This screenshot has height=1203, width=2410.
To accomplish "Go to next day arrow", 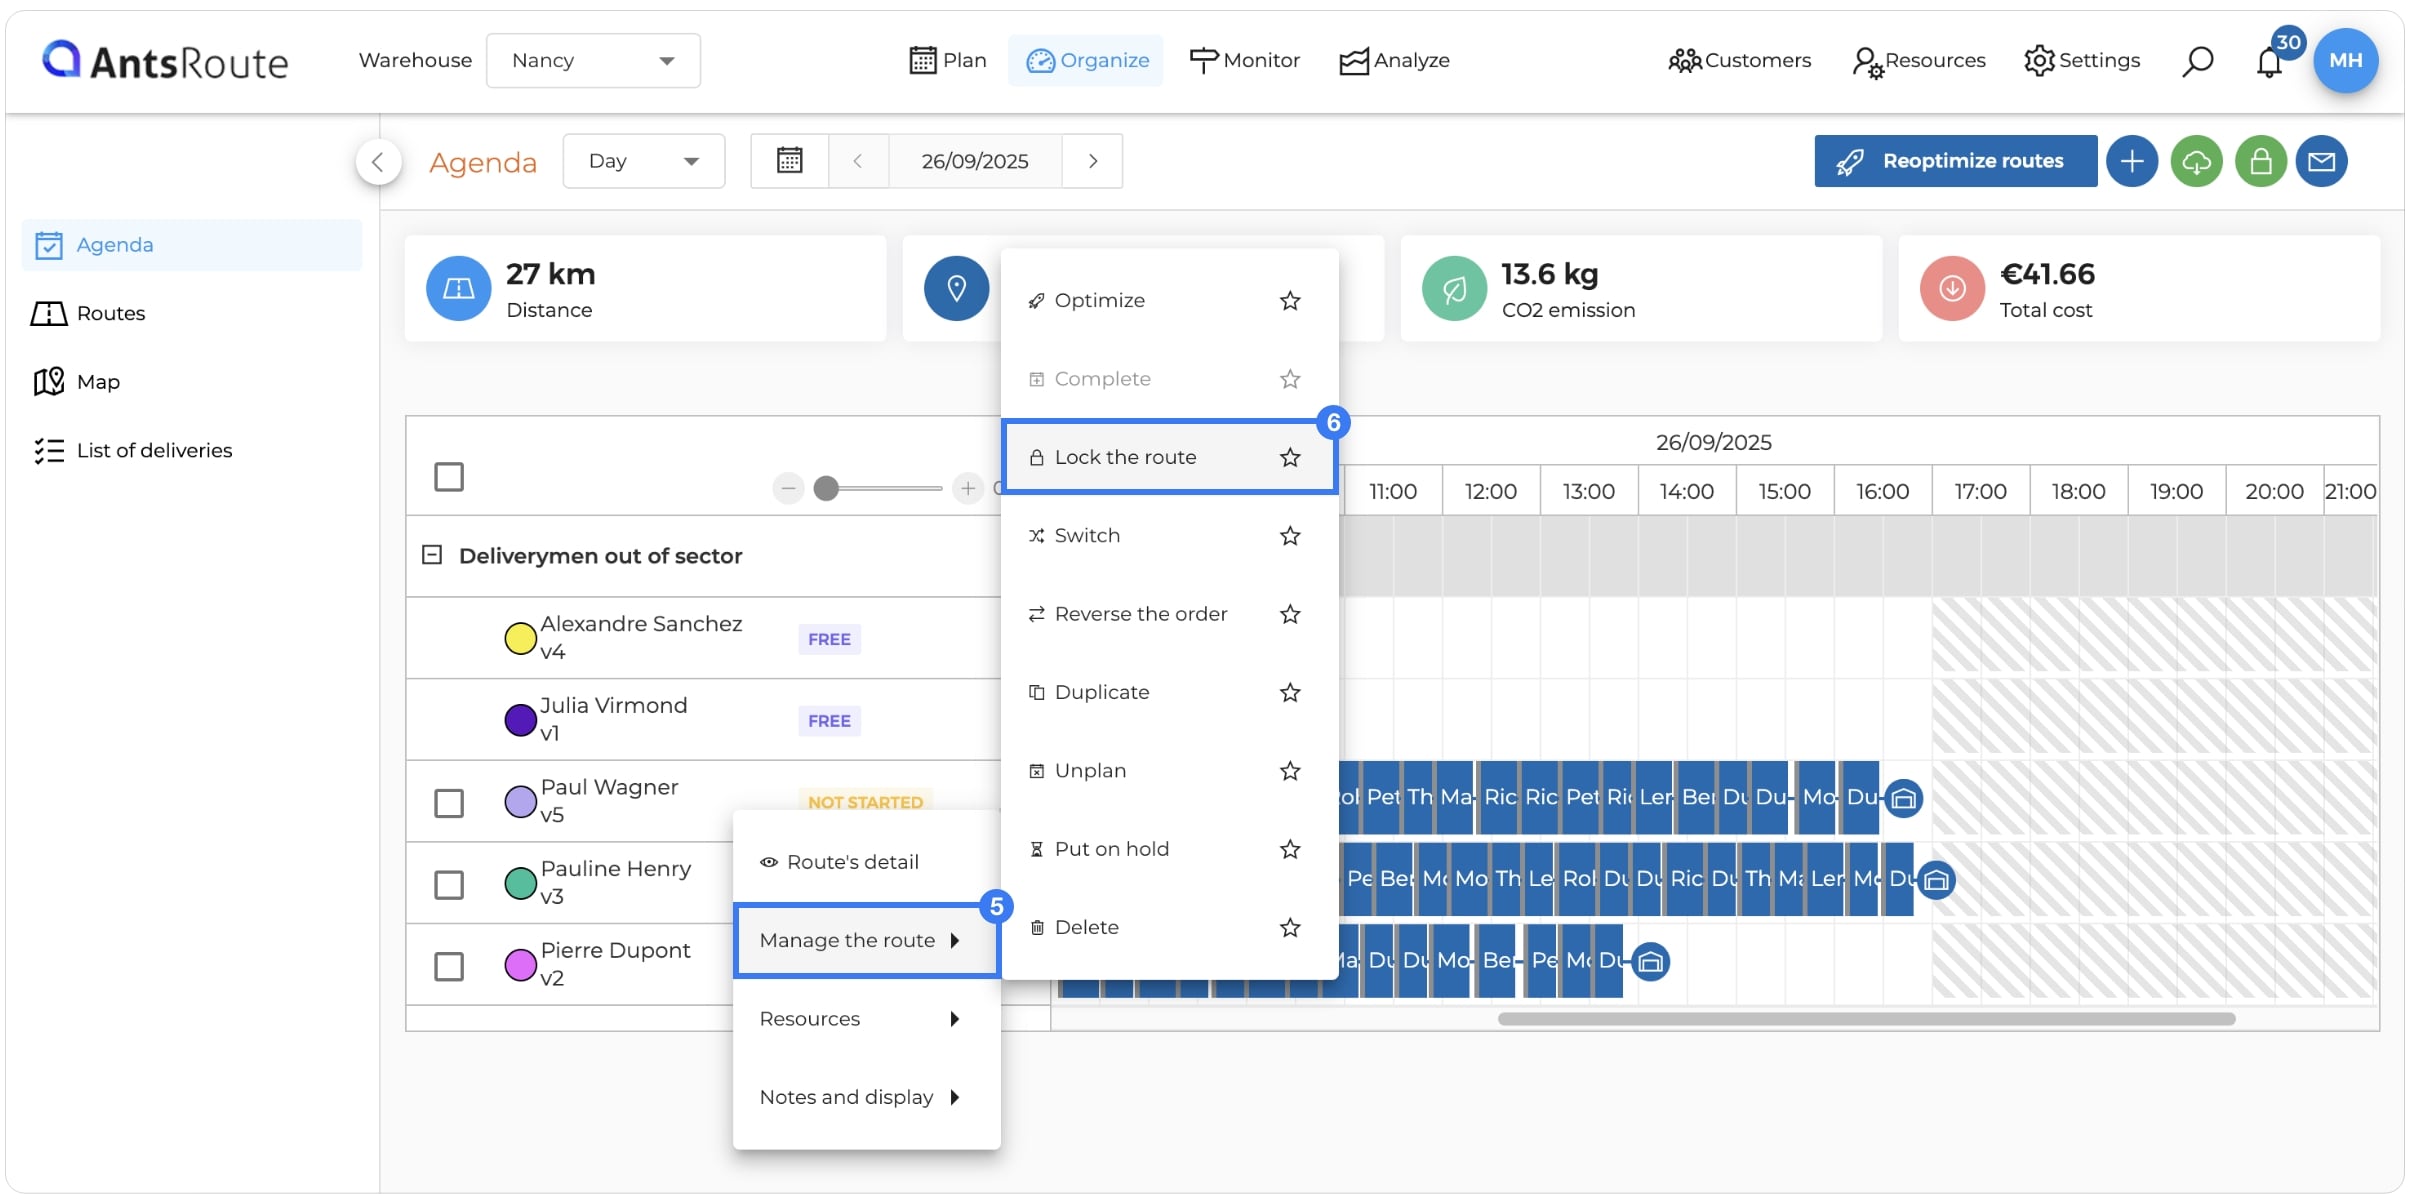I will (1092, 161).
